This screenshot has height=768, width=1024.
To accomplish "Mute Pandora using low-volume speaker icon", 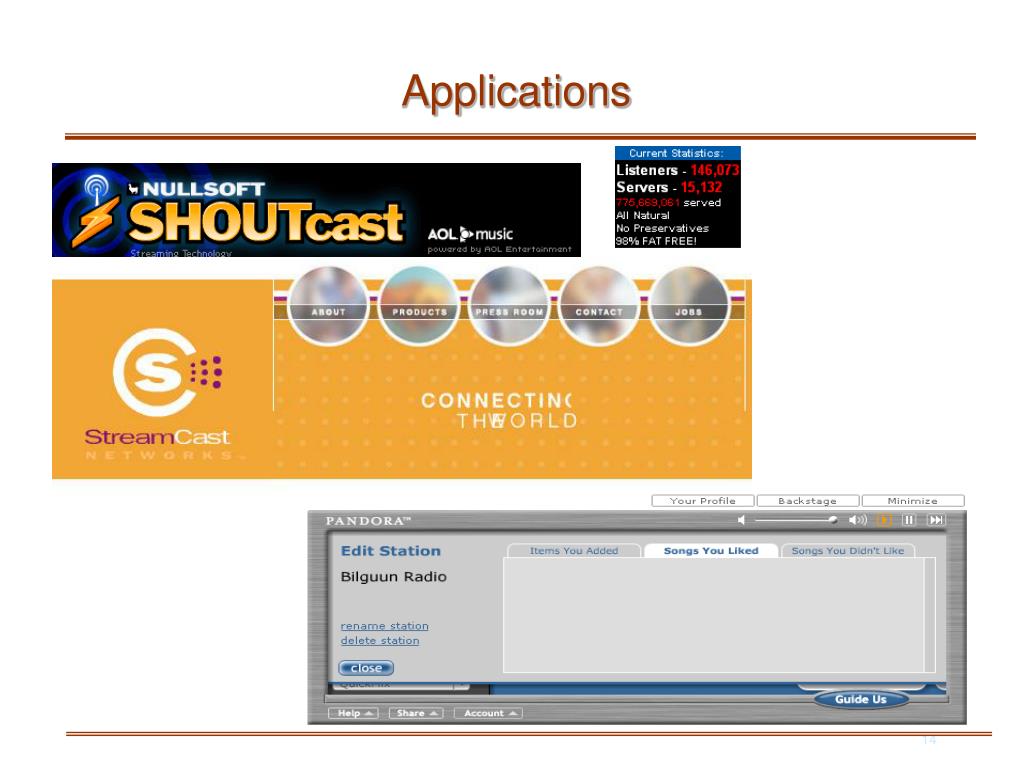I will tap(741, 520).
